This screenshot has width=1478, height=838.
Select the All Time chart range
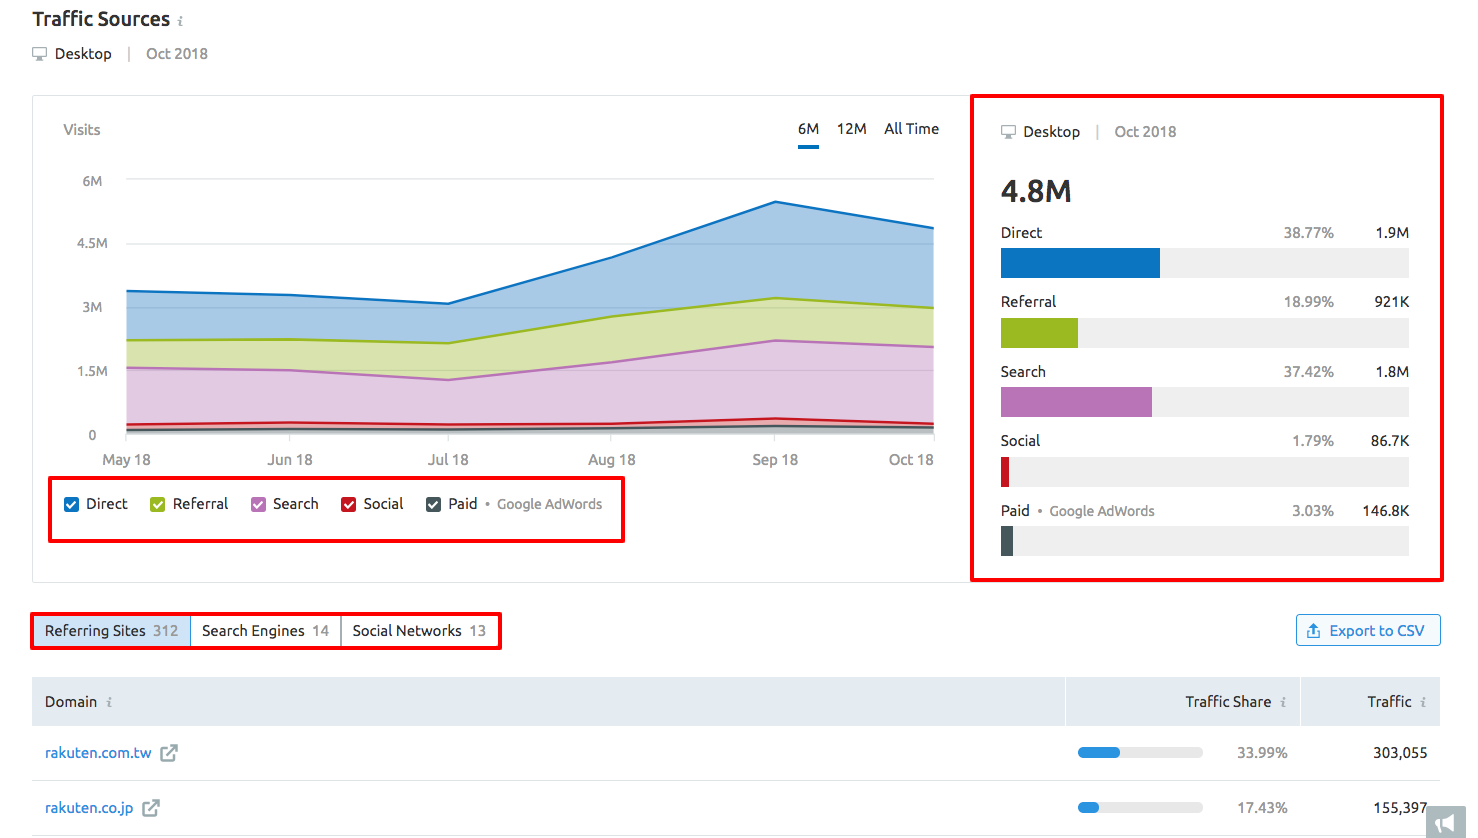911,129
